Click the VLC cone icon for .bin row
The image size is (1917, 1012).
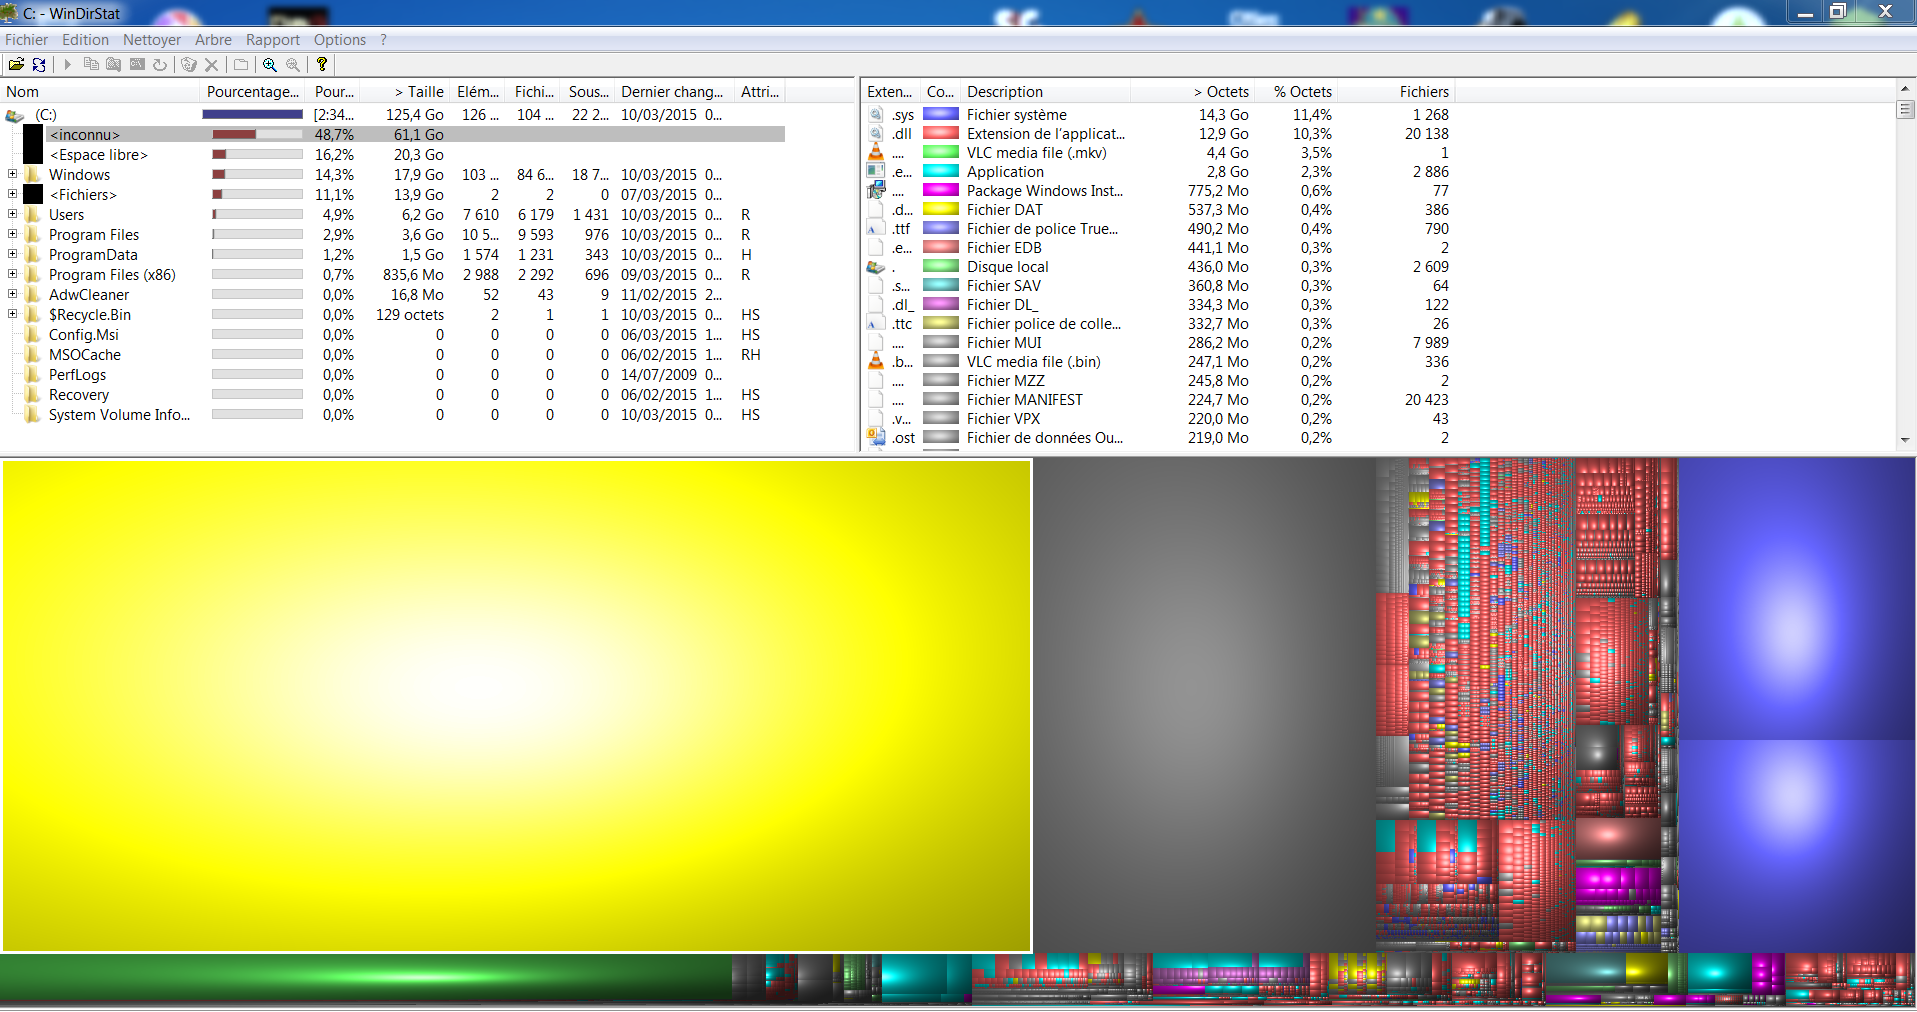pyautogui.click(x=876, y=362)
